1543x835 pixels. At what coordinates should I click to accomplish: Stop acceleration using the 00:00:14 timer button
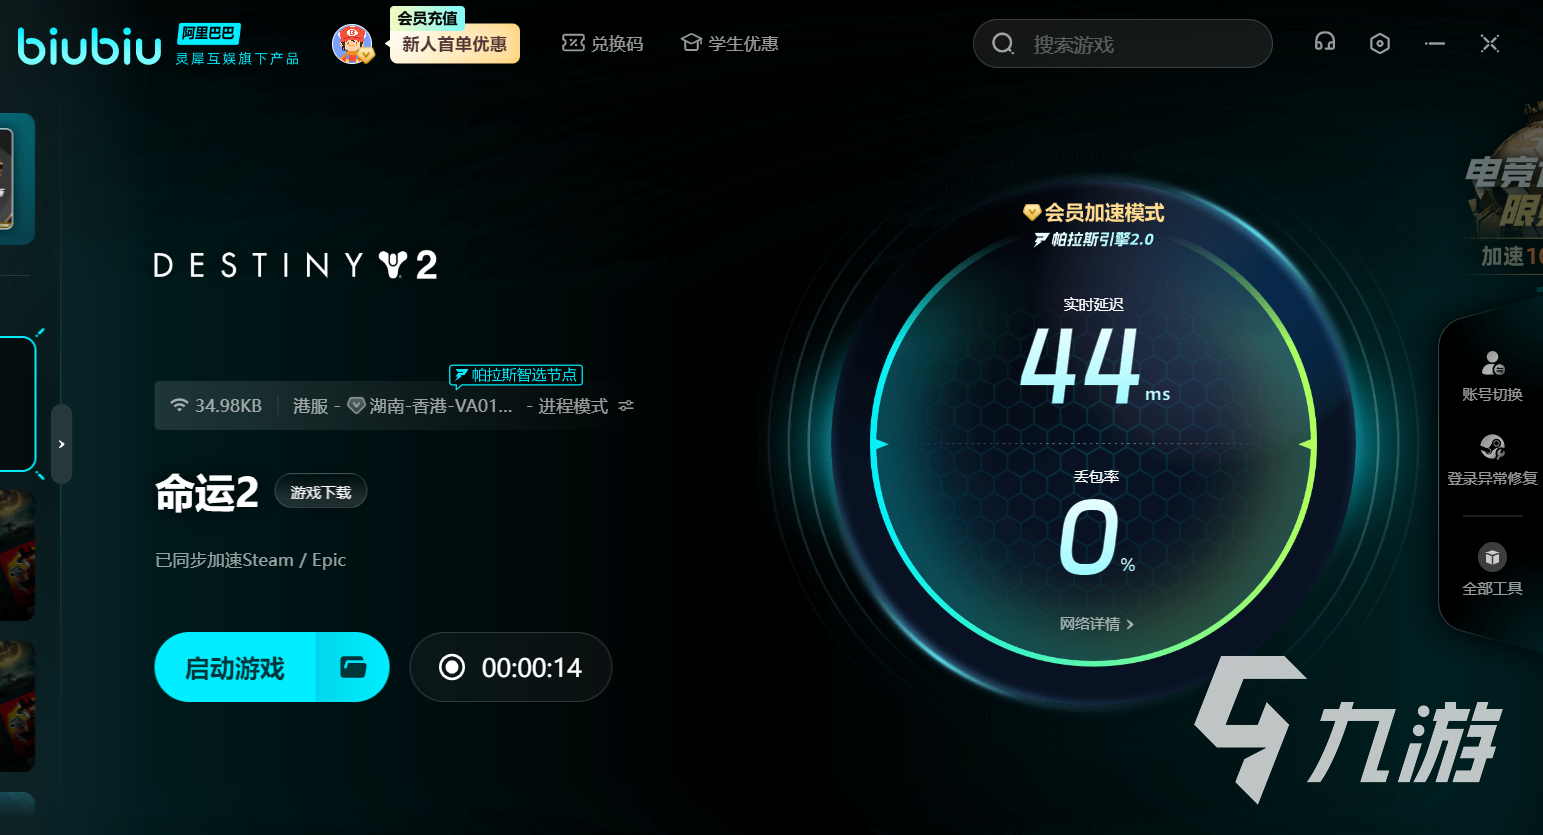pyautogui.click(x=511, y=667)
